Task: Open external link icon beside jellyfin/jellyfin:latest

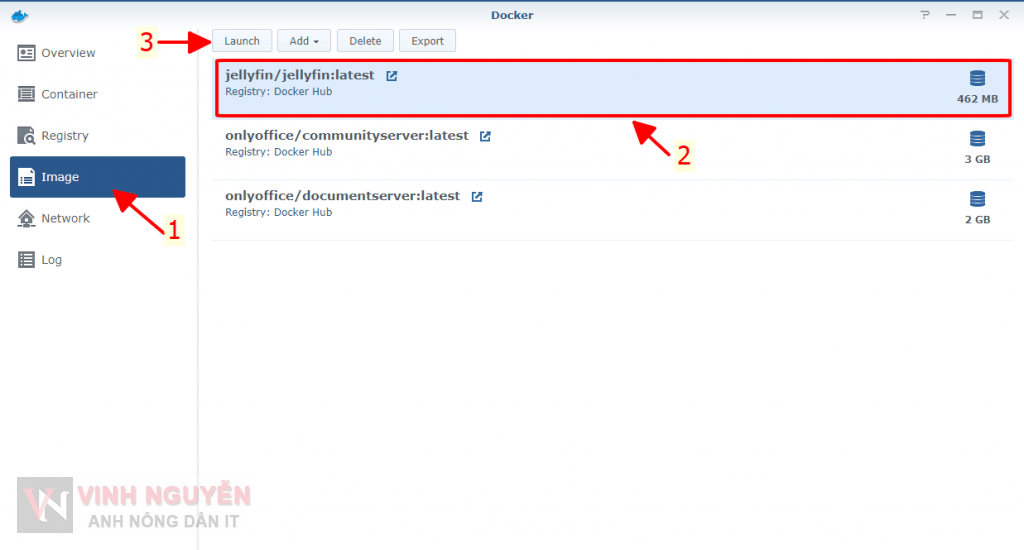Action: tap(392, 76)
